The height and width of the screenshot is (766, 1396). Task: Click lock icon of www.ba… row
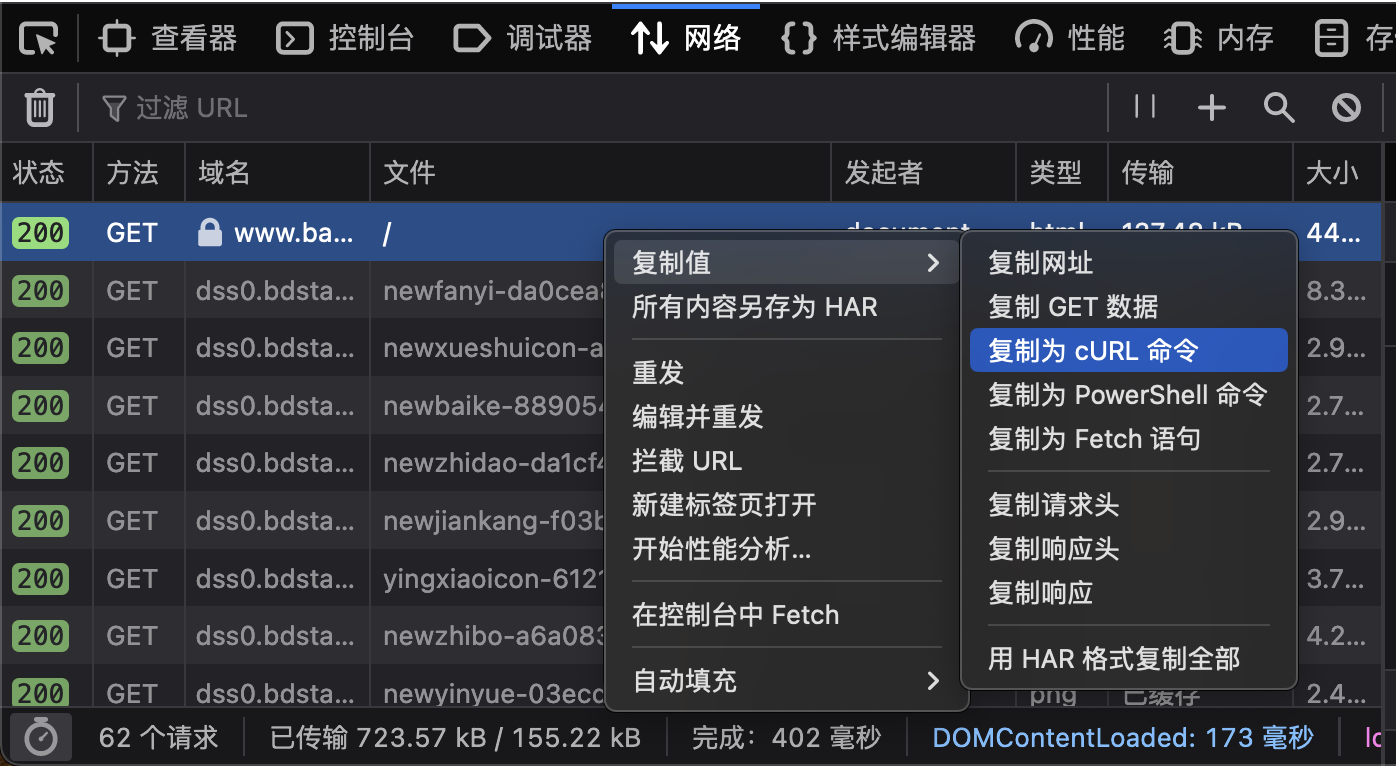[x=209, y=233]
